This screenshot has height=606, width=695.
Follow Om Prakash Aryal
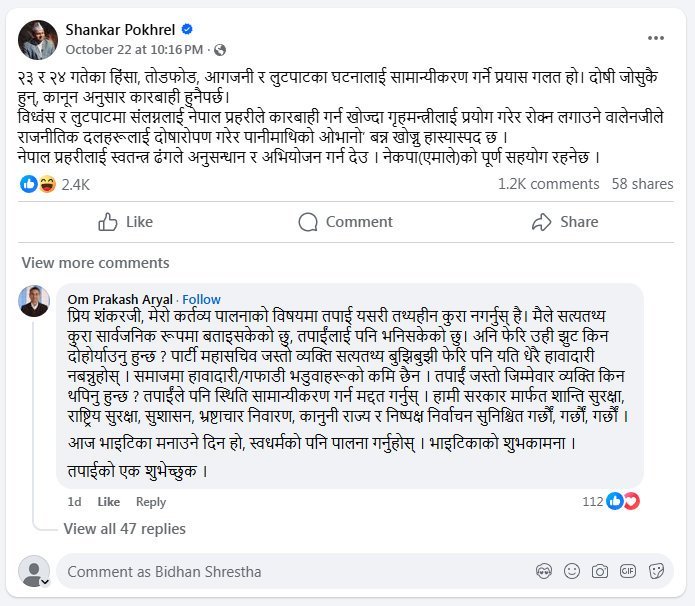click(202, 299)
